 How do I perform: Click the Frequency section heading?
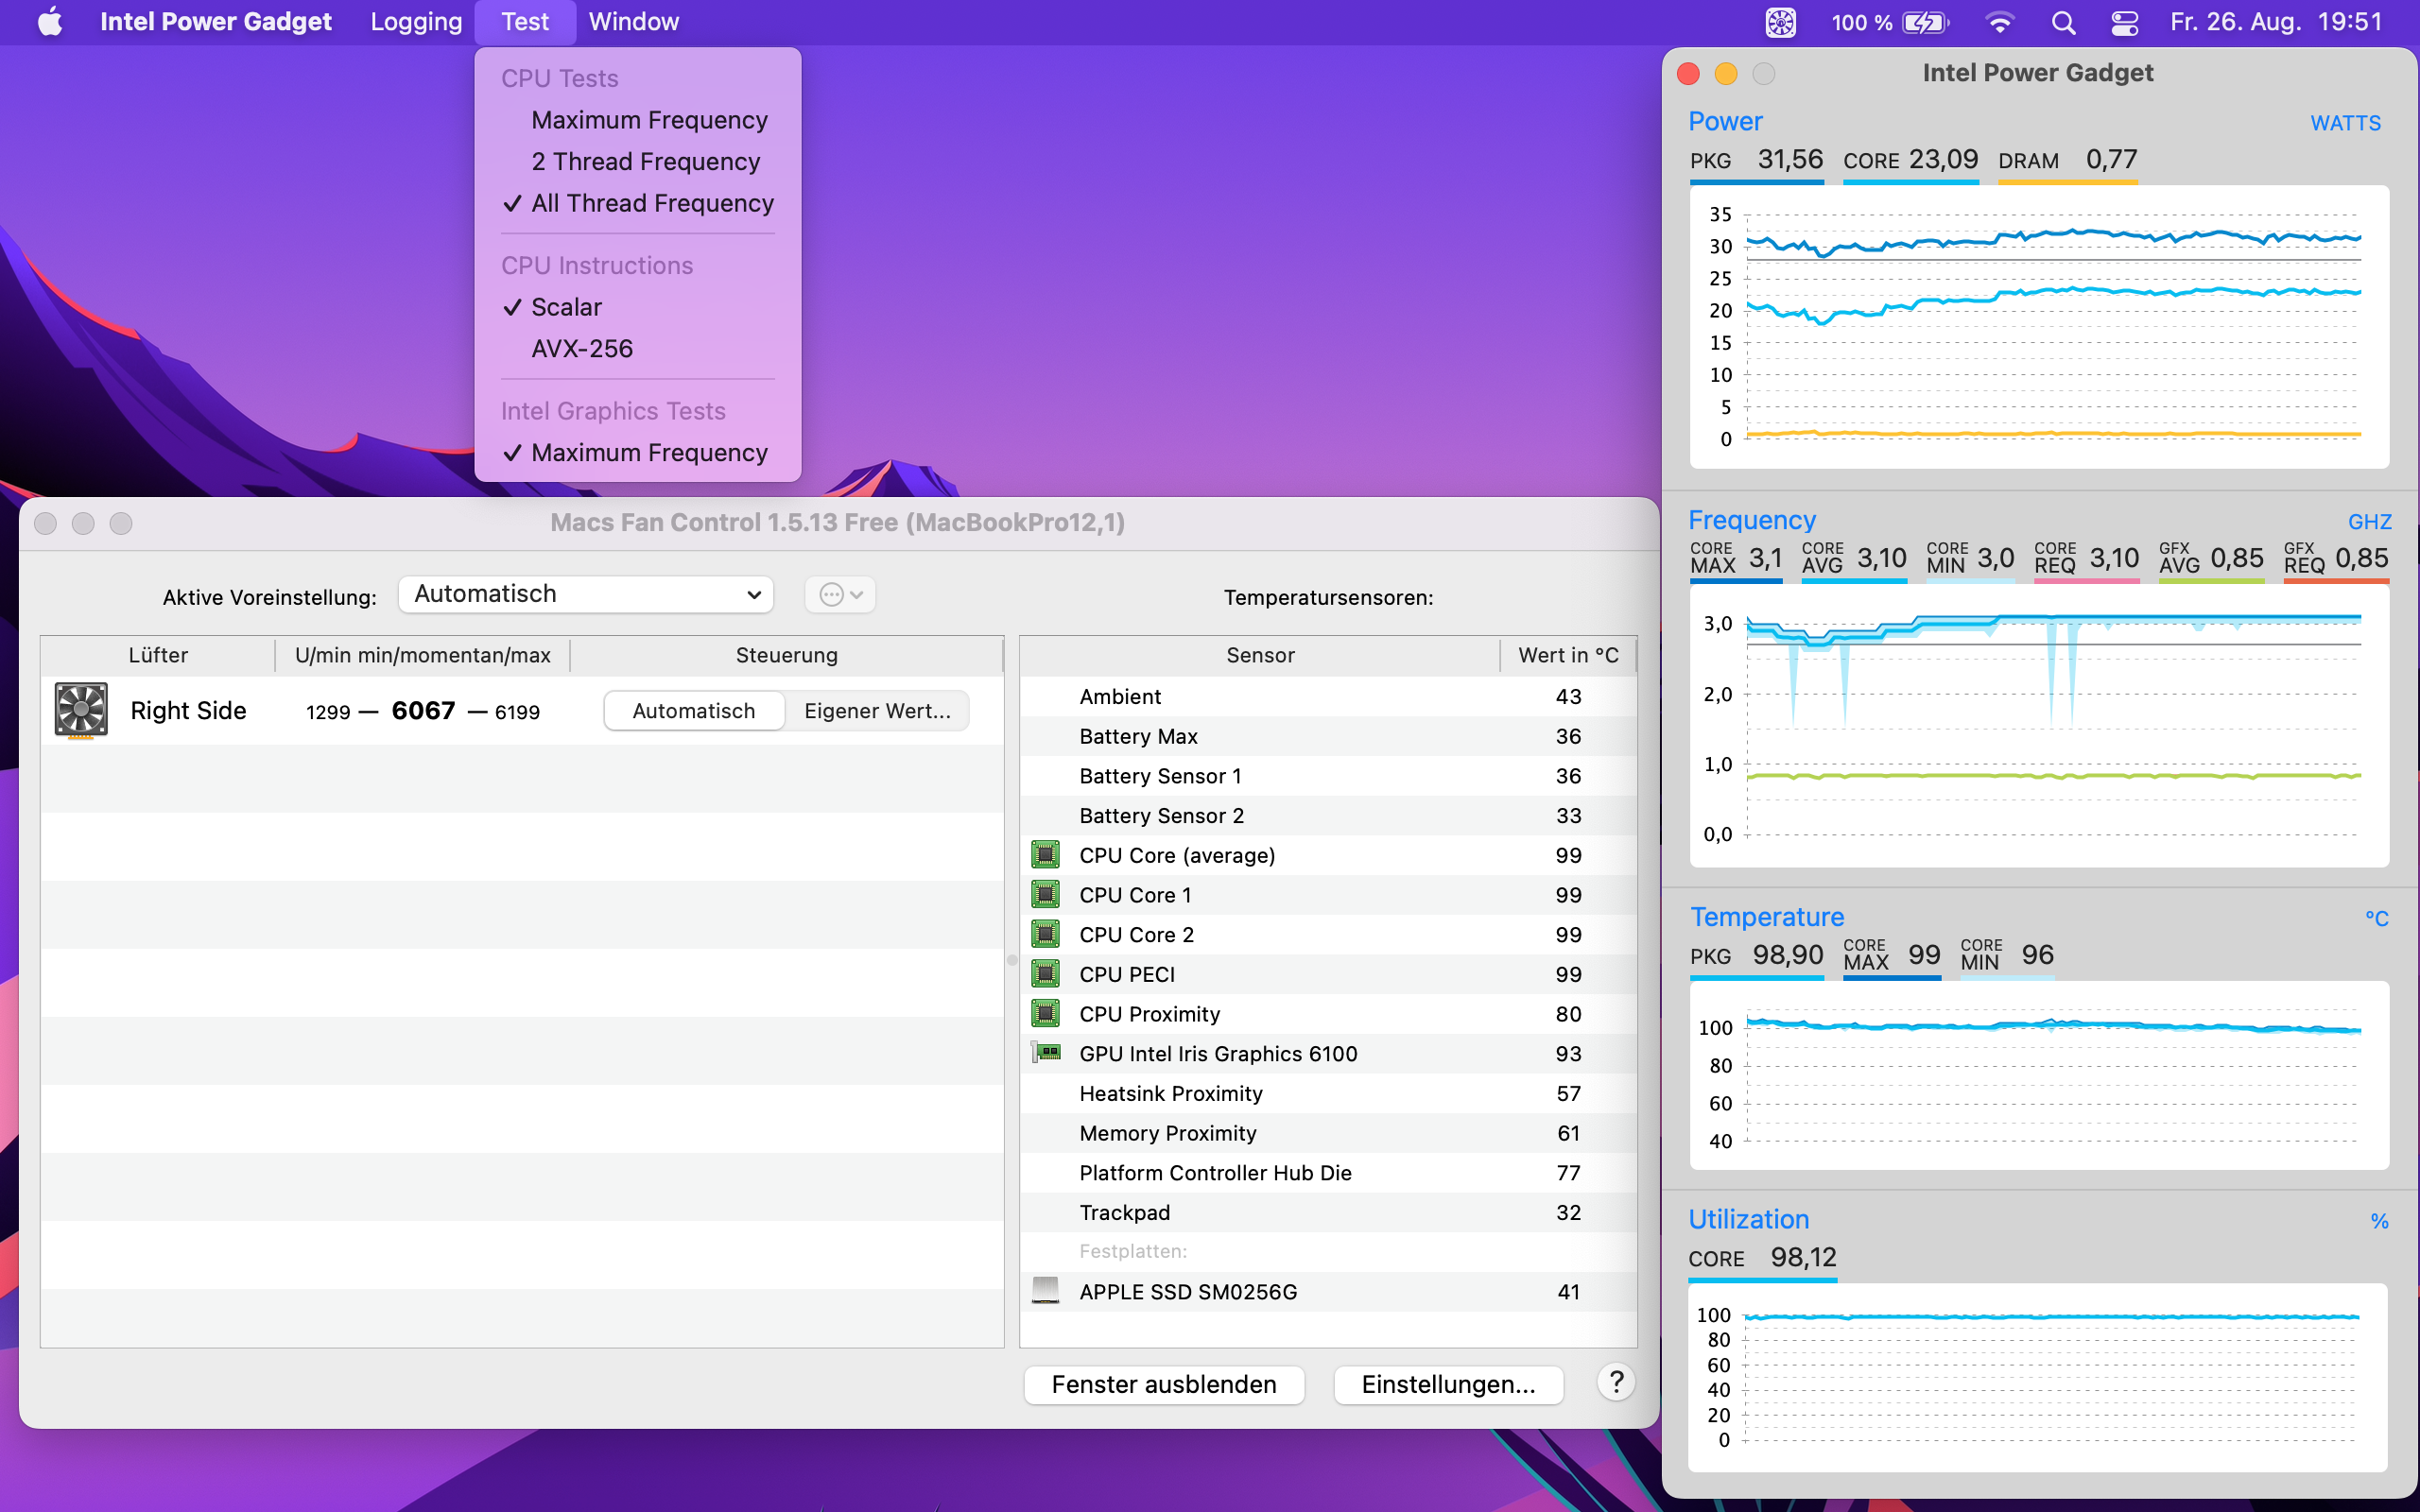coord(1752,520)
